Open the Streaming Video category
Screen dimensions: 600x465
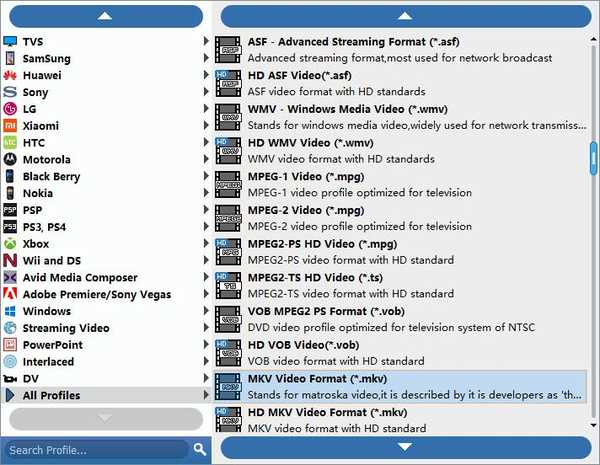[106, 328]
